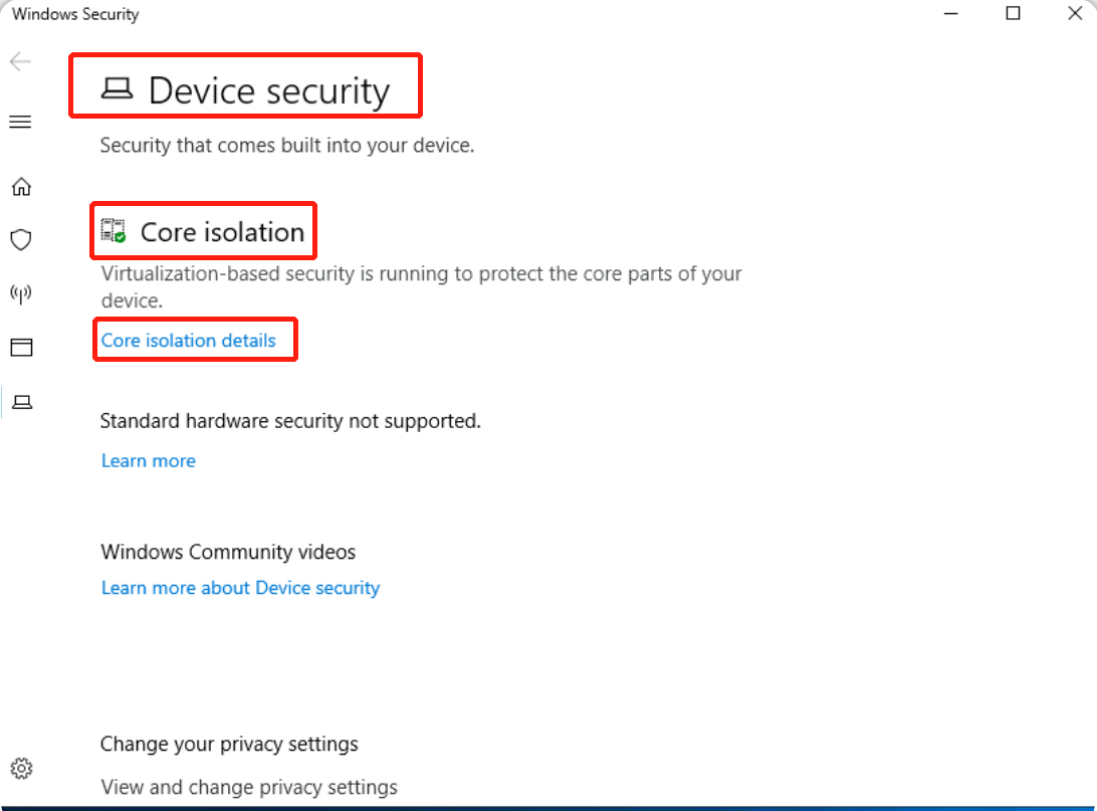Open App & browser control window icon
This screenshot has height=811, width=1097.
21,347
